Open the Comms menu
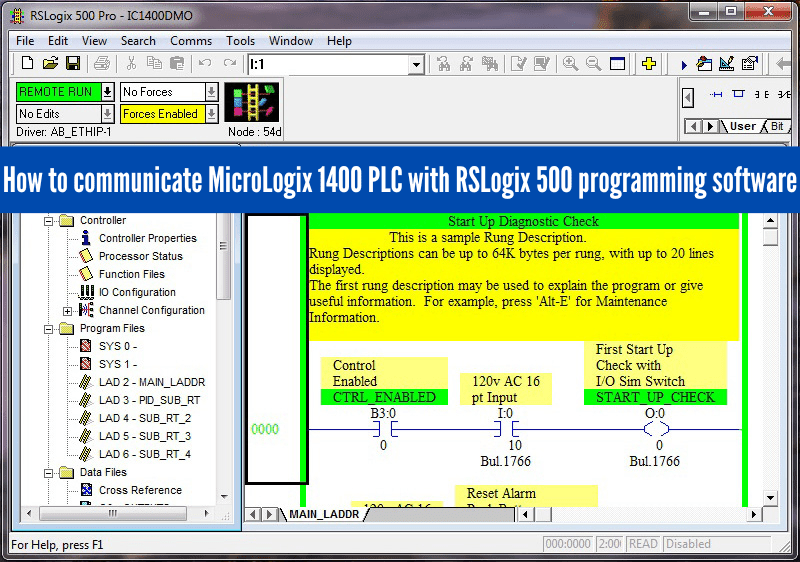 coord(190,41)
